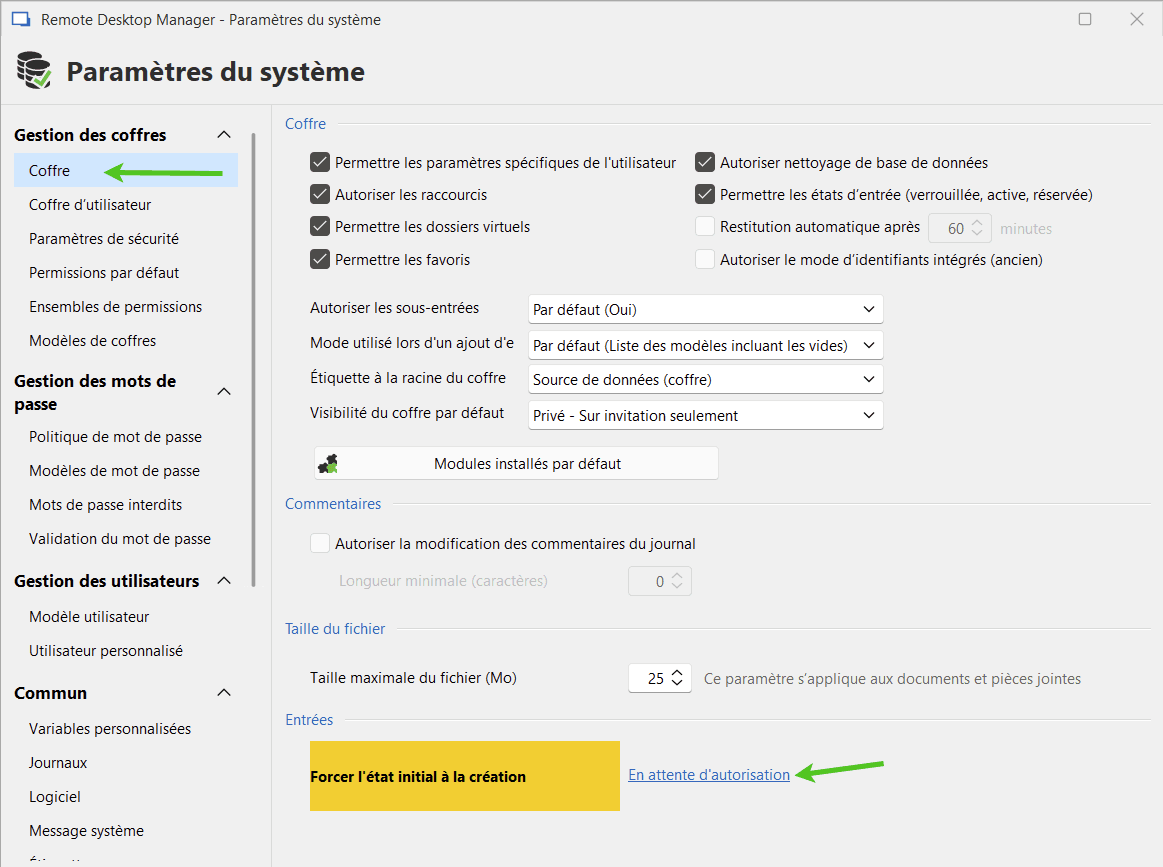Enable Autoriser la modification des commentaires du journal

coord(320,544)
